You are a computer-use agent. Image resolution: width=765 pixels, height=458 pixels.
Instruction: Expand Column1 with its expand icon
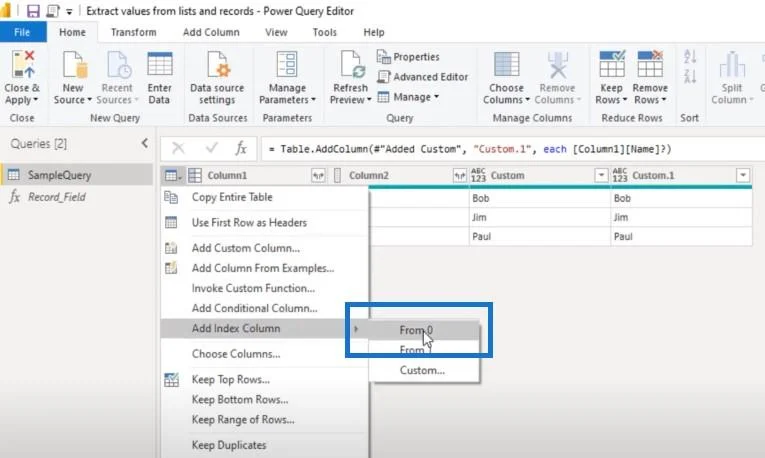tap(318, 176)
